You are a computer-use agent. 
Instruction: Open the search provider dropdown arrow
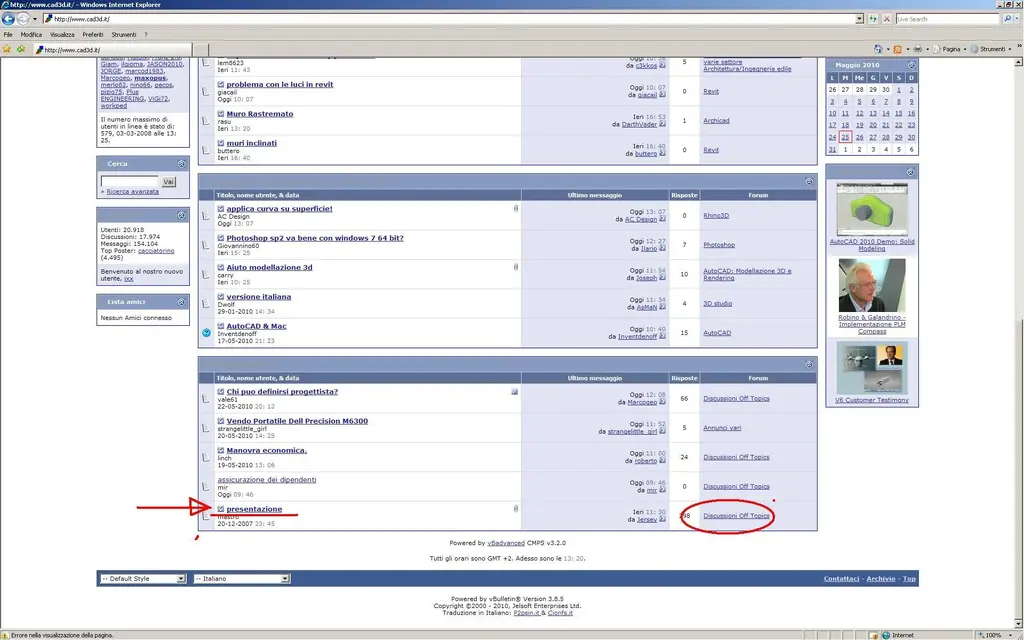[1017, 19]
